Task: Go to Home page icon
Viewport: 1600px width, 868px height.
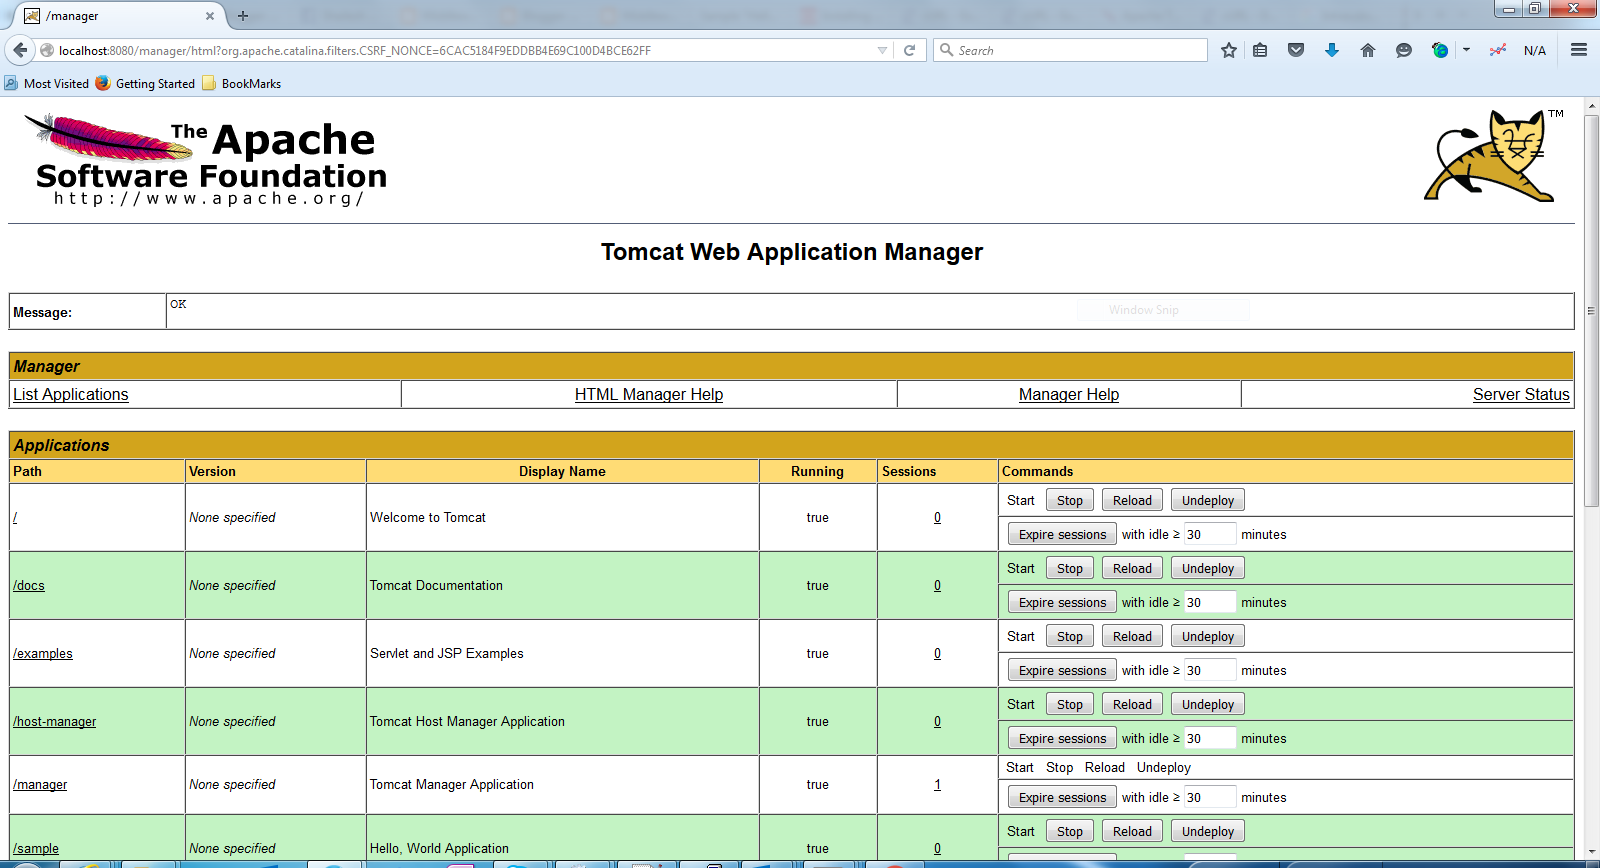Action: pyautogui.click(x=1368, y=50)
